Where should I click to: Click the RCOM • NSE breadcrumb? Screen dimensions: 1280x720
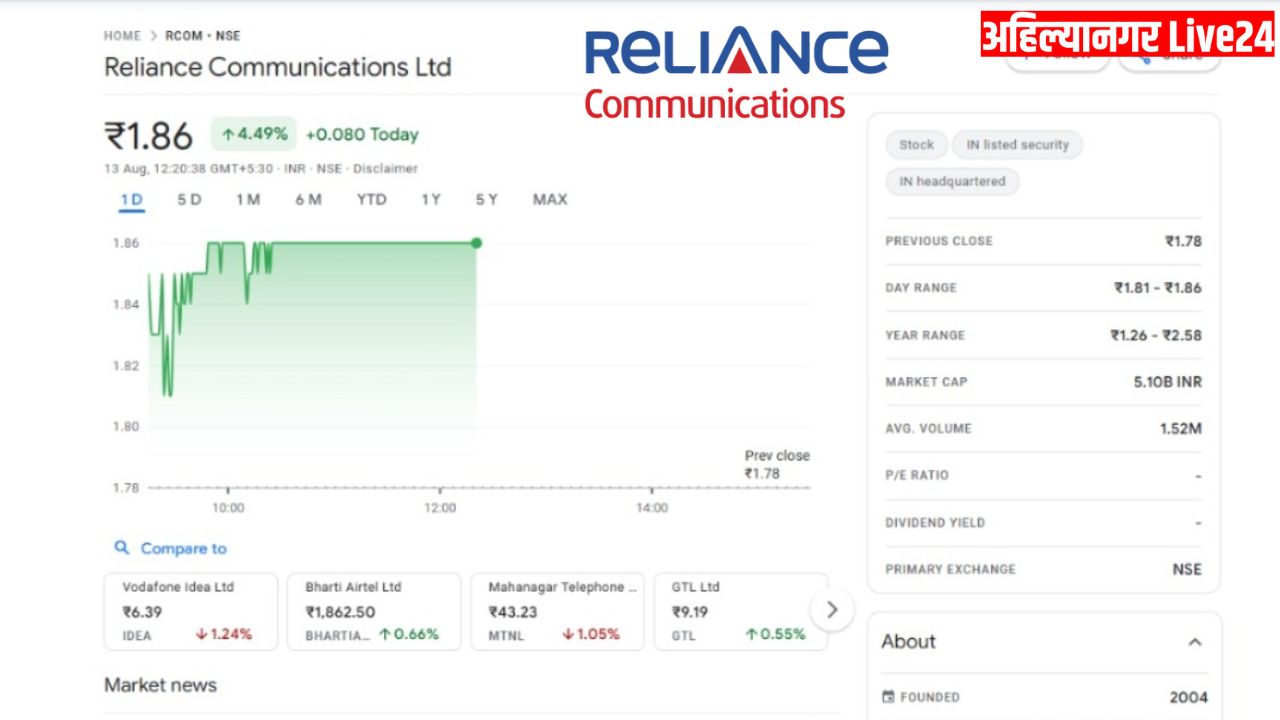(x=202, y=36)
